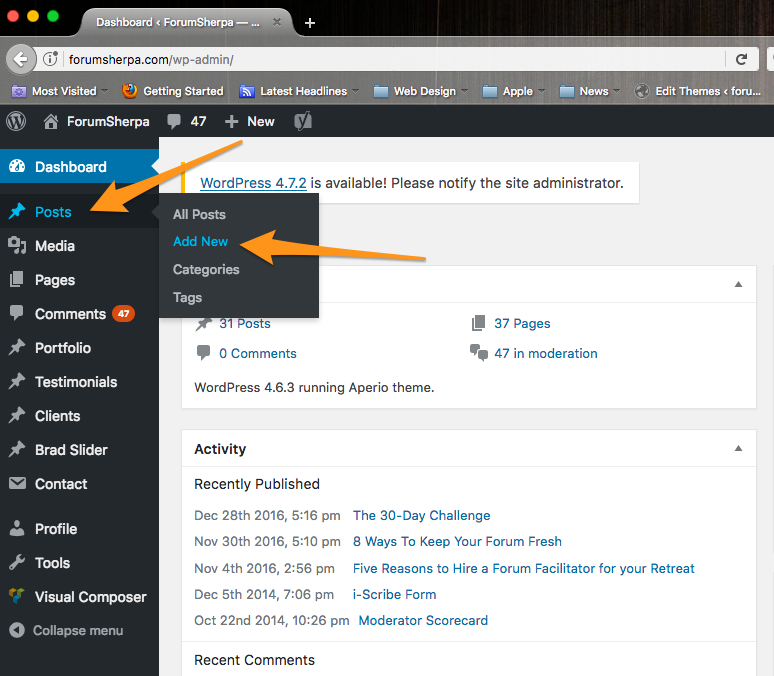Click the Collapse menu arrow icon
Screen dimensions: 774x676
(17, 630)
